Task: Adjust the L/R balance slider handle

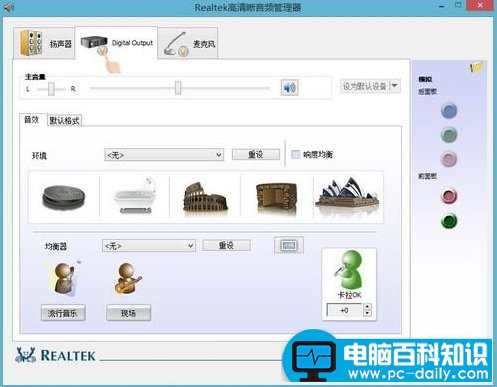Action: point(51,89)
